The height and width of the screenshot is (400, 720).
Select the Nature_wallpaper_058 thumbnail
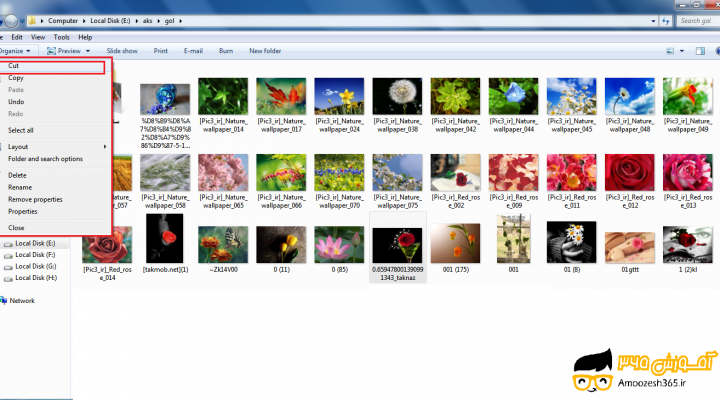point(165,173)
